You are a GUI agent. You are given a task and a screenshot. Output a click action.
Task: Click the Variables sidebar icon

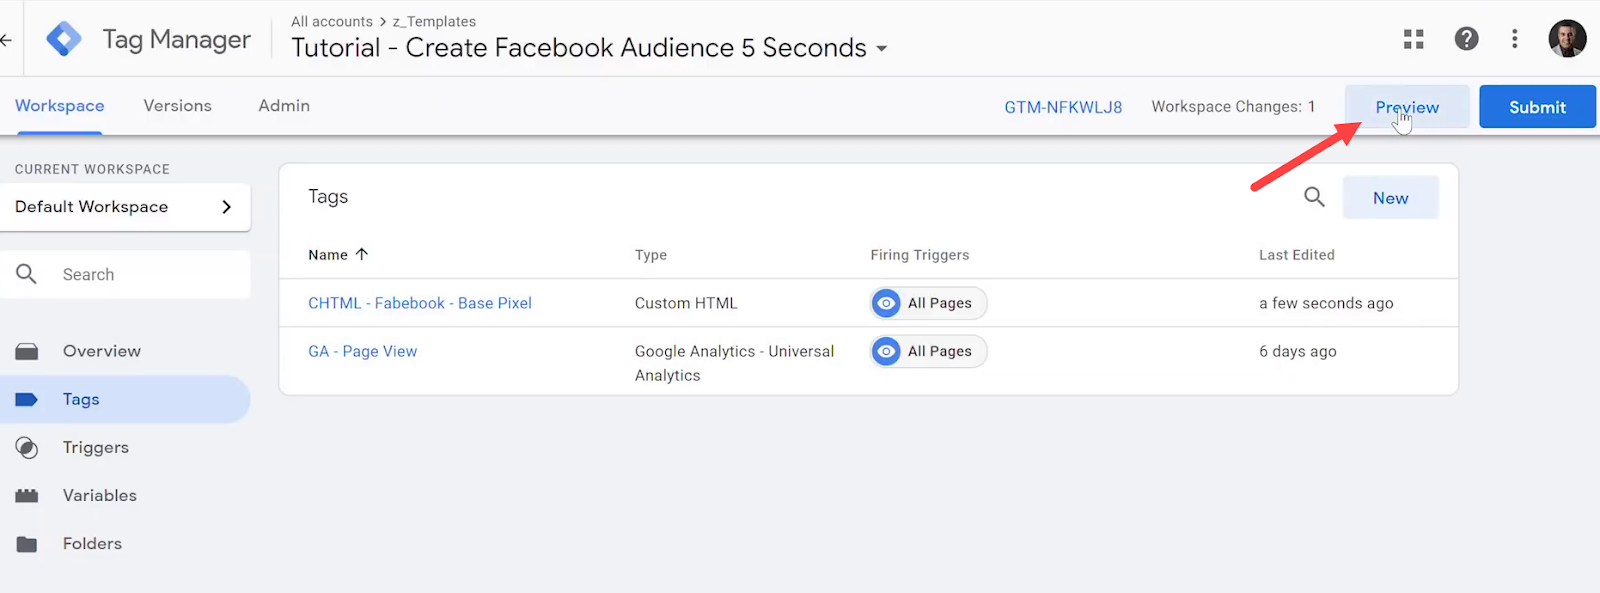27,495
